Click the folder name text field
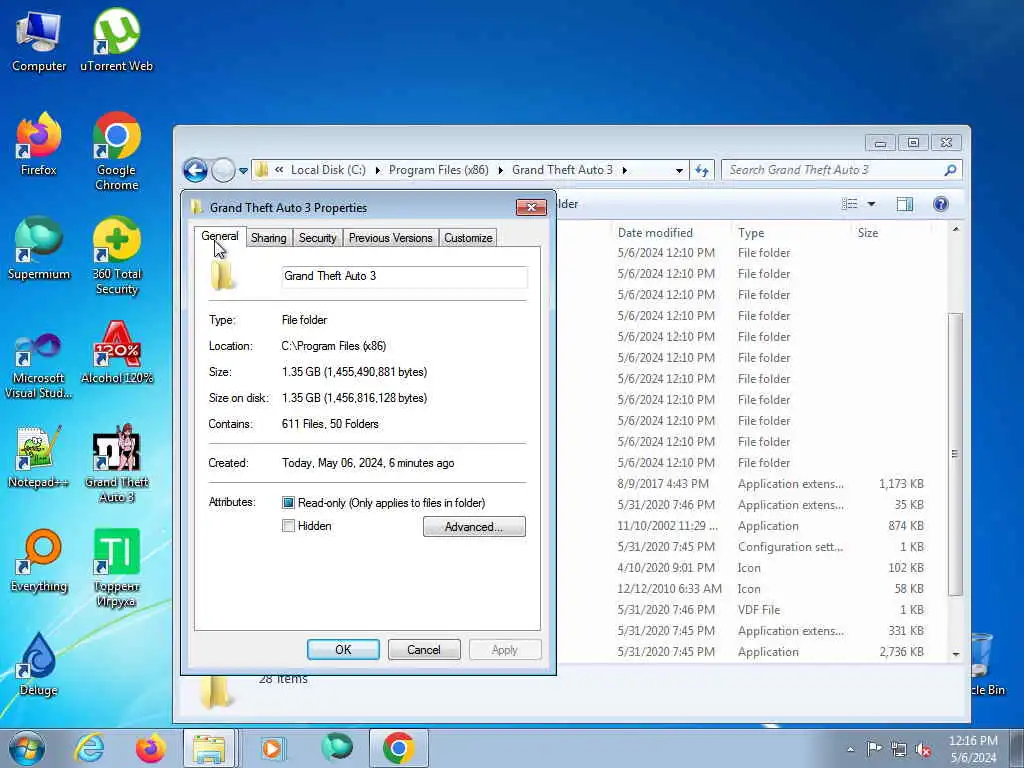 click(x=404, y=276)
